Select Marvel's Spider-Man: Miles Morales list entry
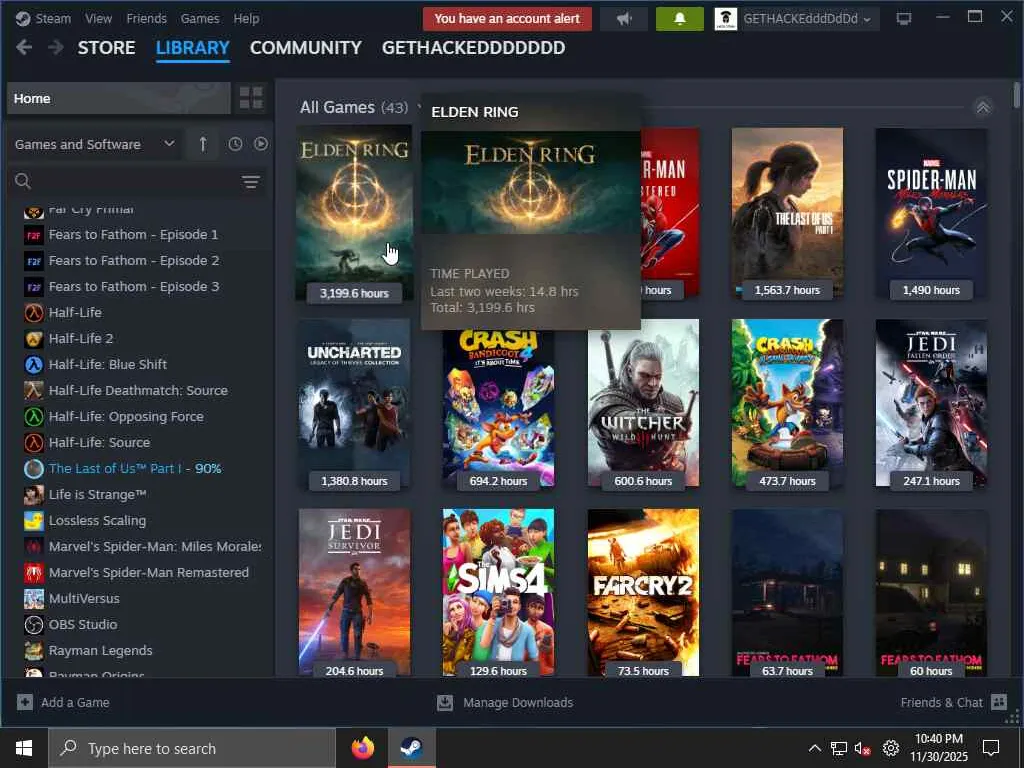This screenshot has width=1024, height=768. (155, 547)
